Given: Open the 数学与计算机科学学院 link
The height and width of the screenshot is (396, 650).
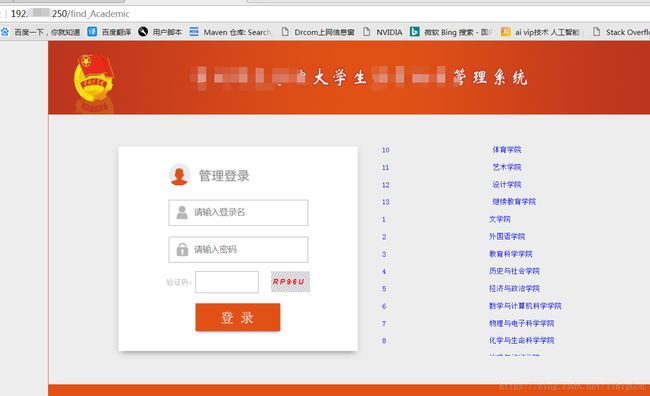Looking at the screenshot, I should pos(525,306).
